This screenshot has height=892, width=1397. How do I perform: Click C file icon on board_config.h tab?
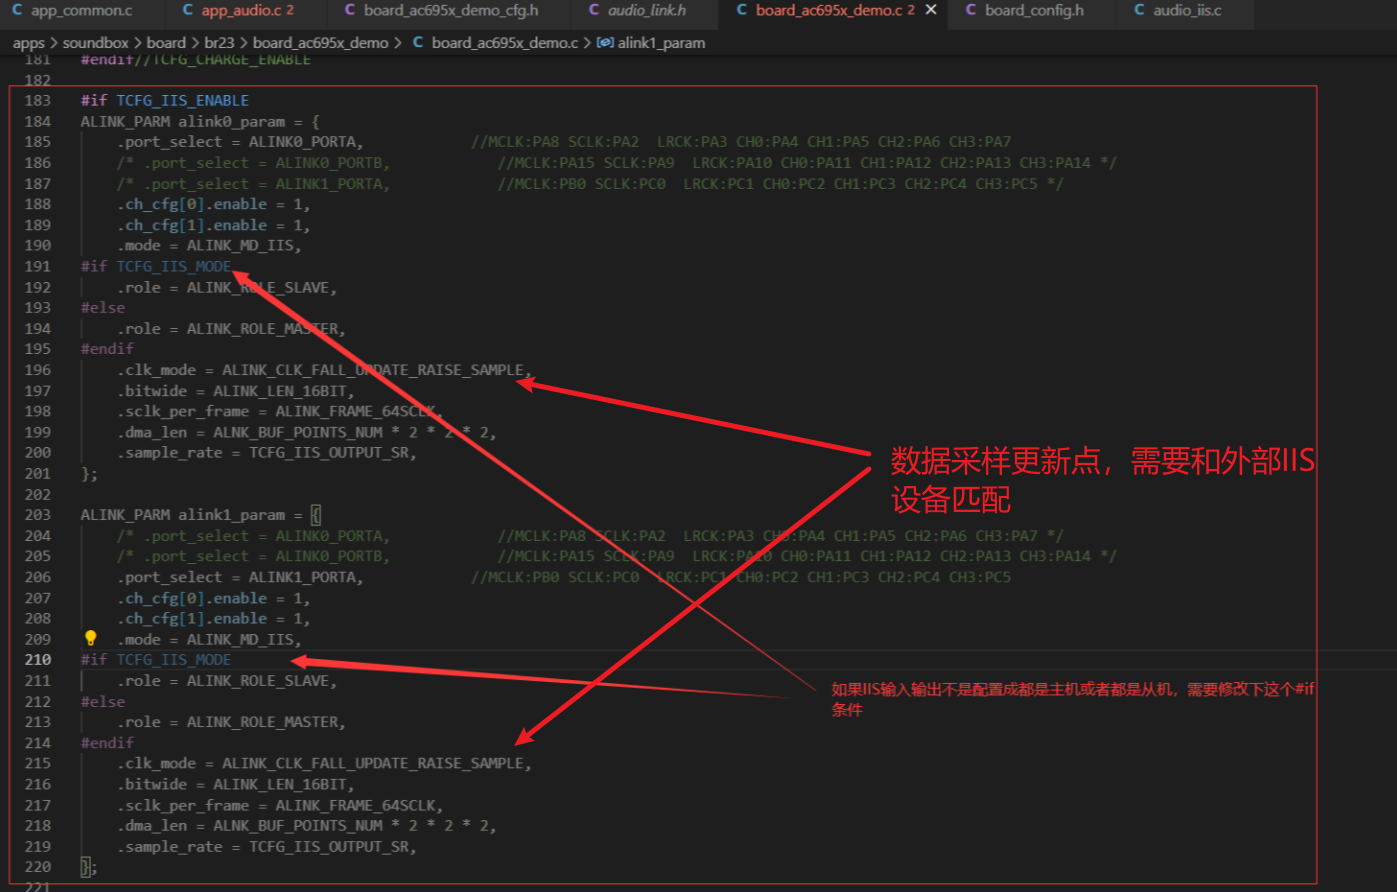point(972,11)
